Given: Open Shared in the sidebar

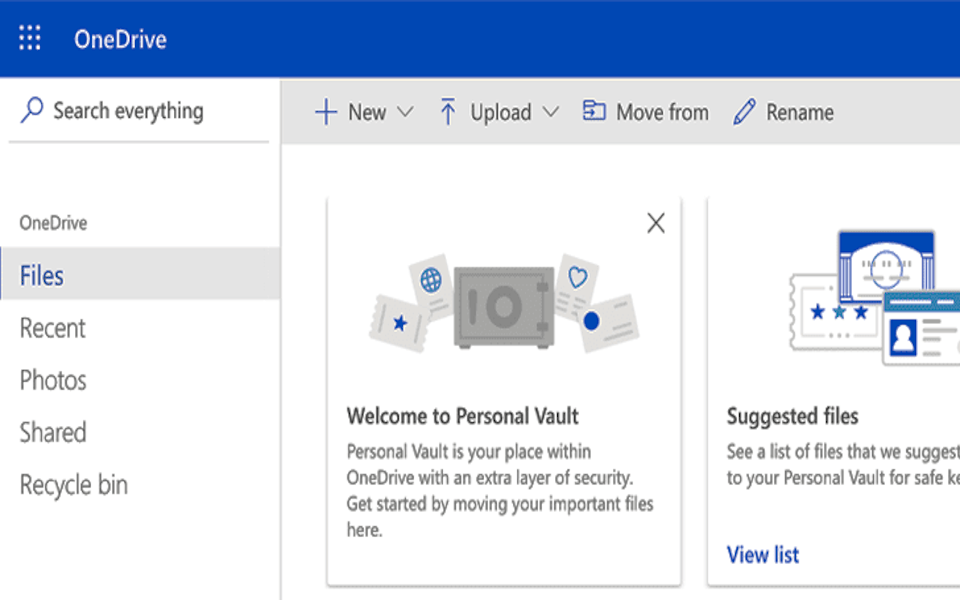Looking at the screenshot, I should pyautogui.click(x=53, y=432).
